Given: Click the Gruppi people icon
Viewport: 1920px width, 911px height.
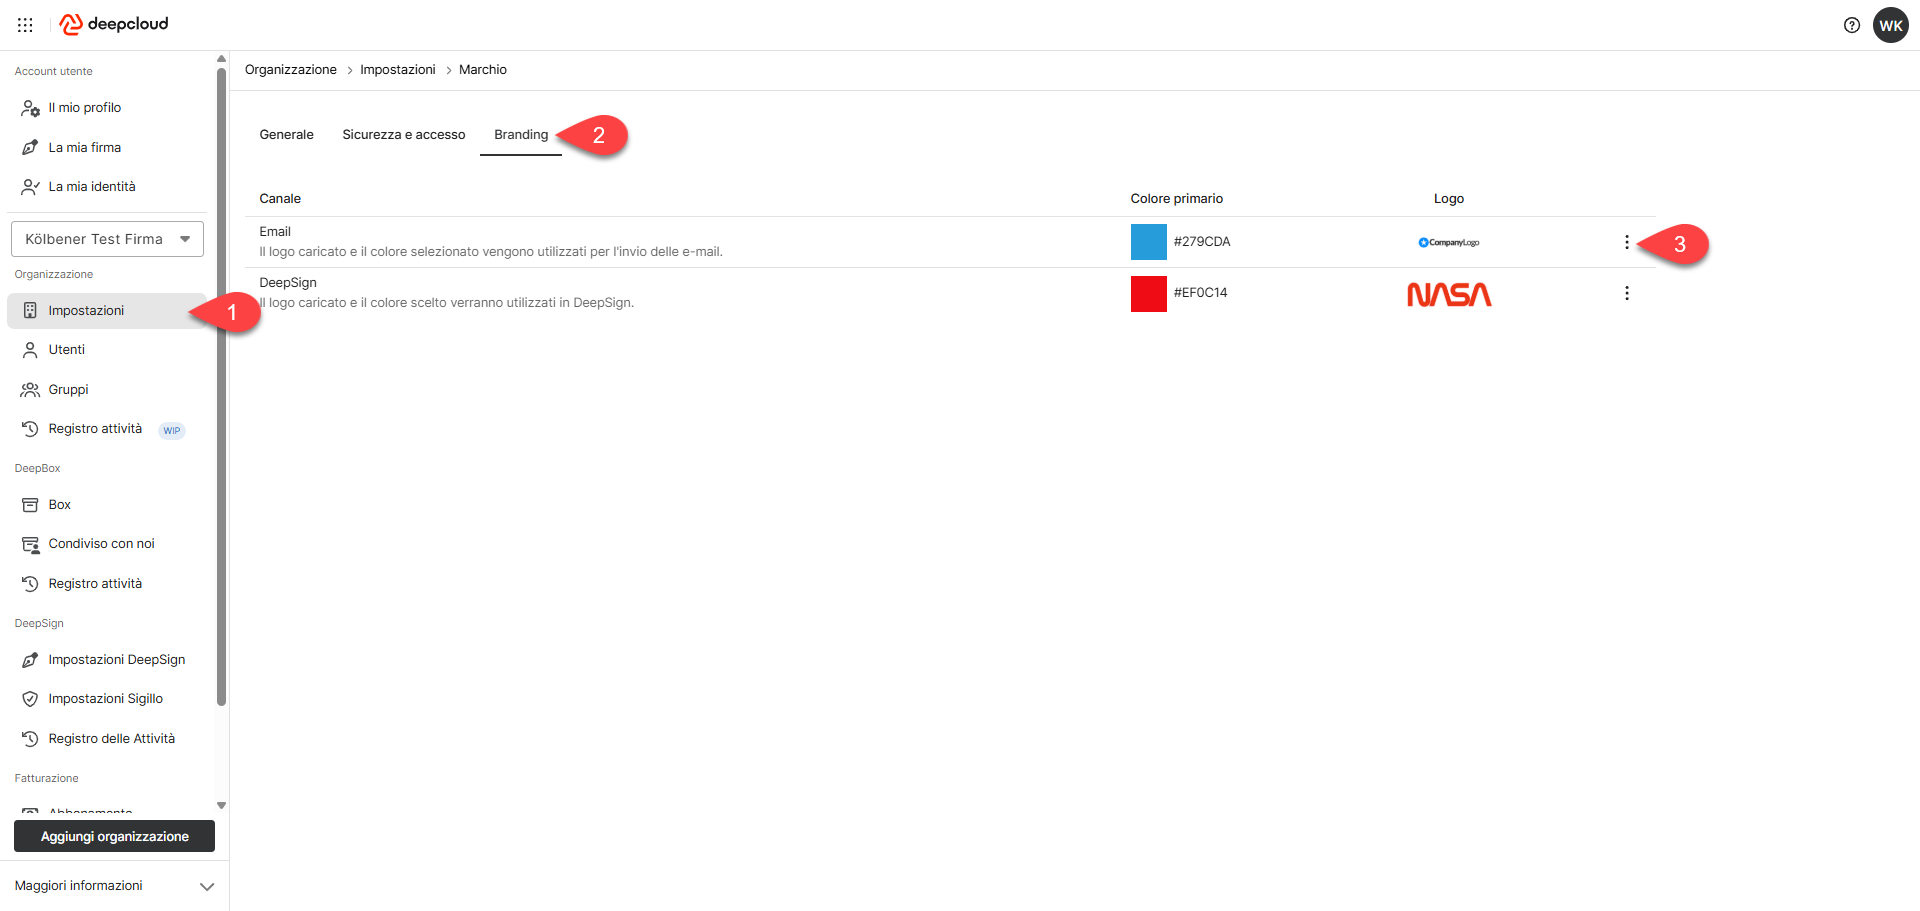Looking at the screenshot, I should click(x=30, y=390).
